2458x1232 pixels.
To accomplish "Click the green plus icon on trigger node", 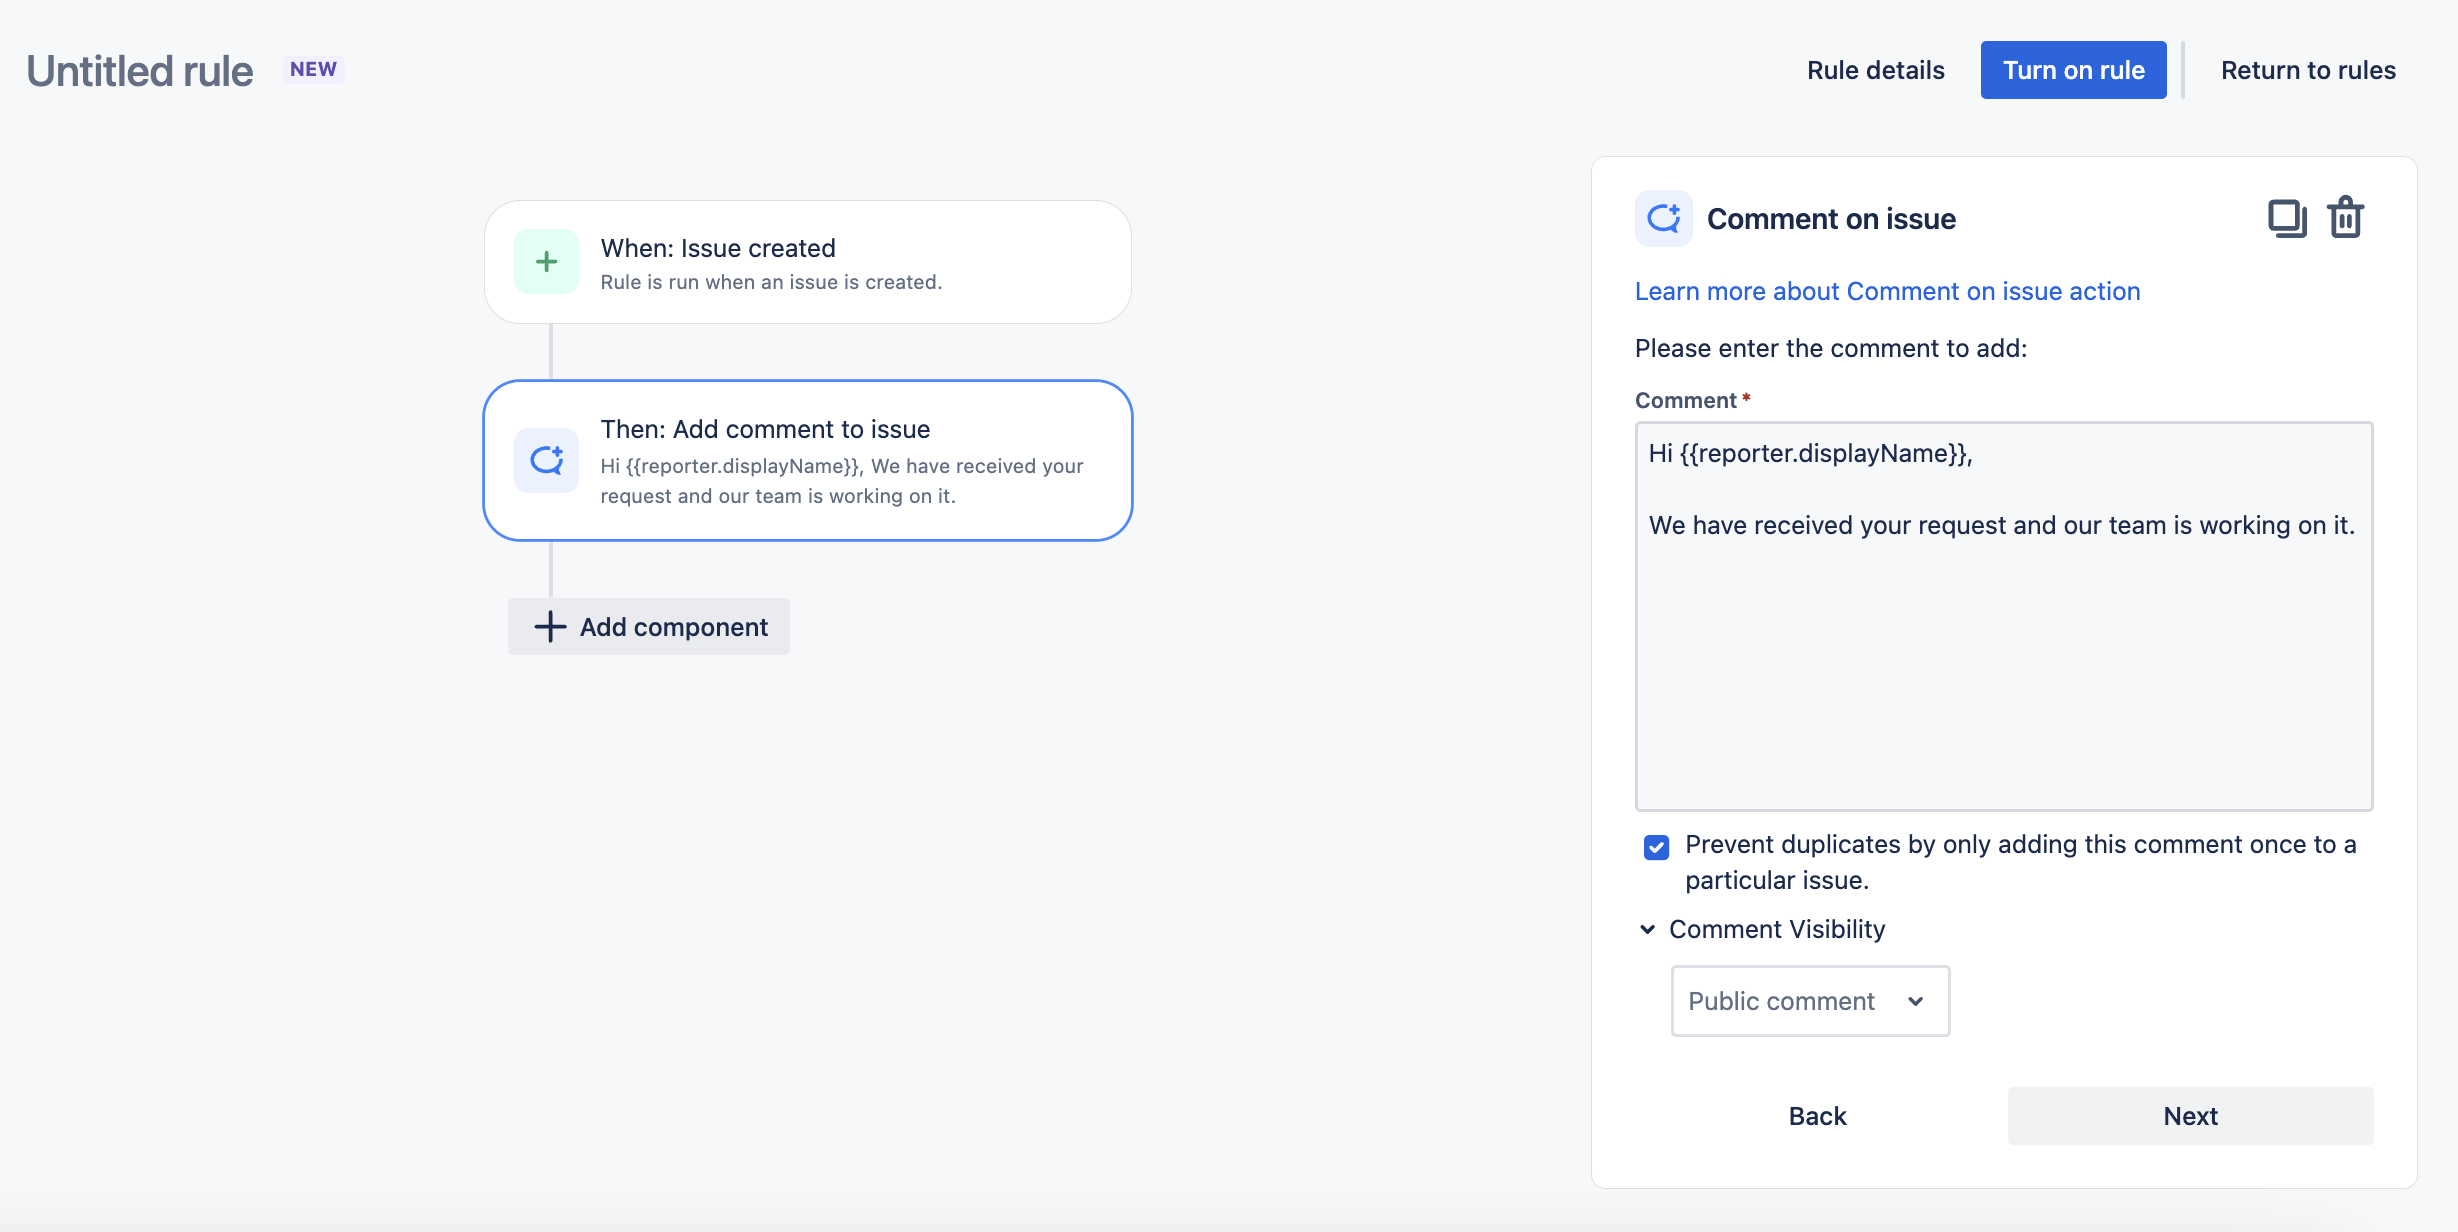I will pos(547,261).
